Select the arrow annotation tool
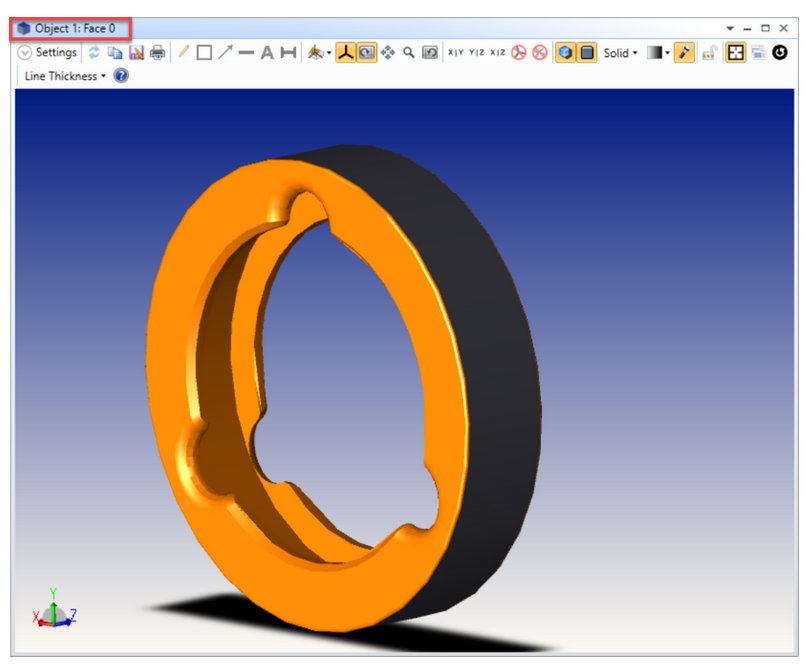Screen dimensions: 805x670 [x=225, y=53]
